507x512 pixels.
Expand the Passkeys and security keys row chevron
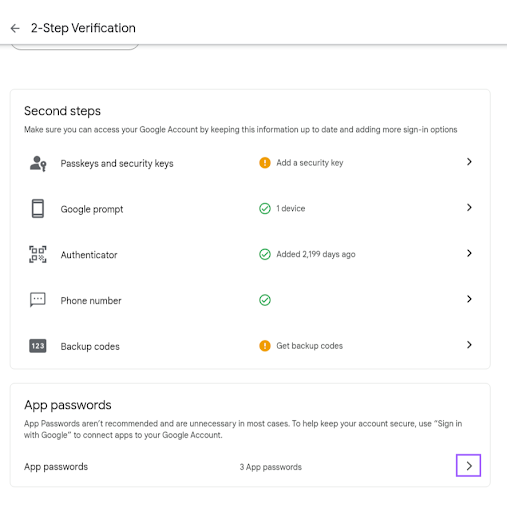[469, 162]
